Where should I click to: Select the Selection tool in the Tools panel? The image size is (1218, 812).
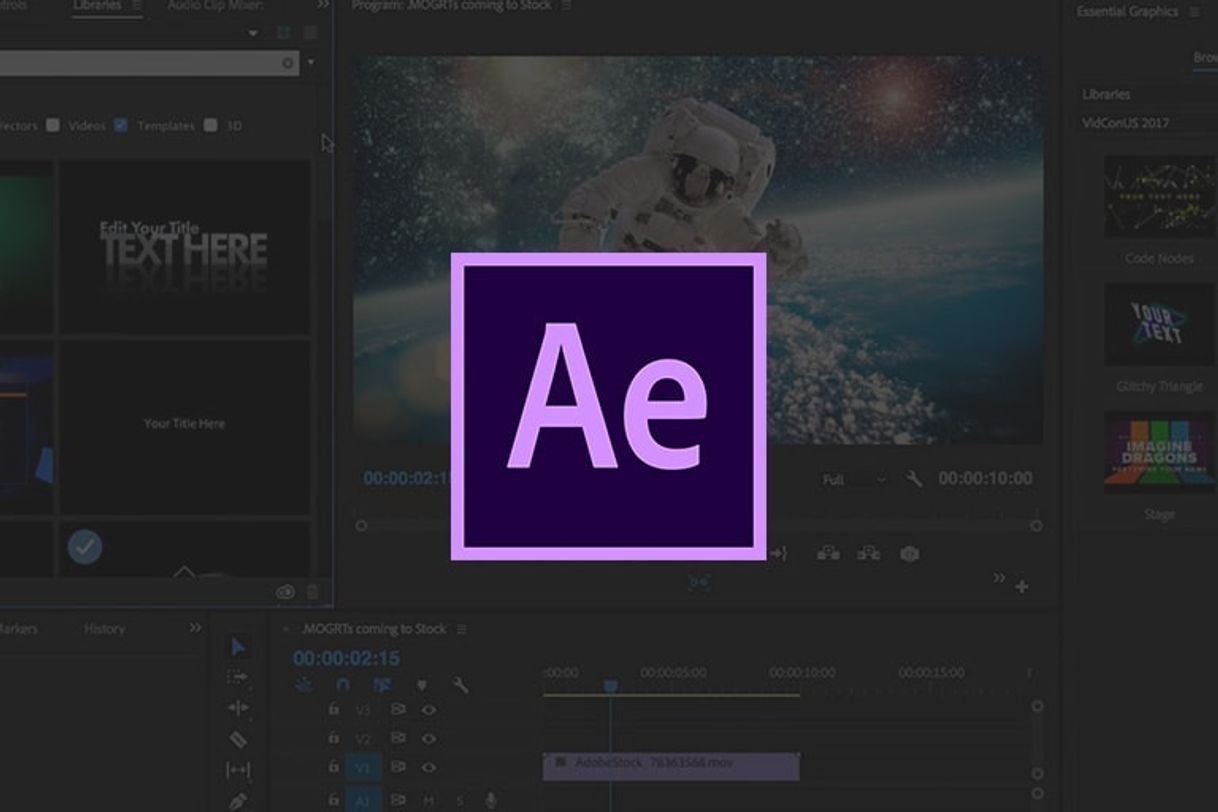[238, 647]
